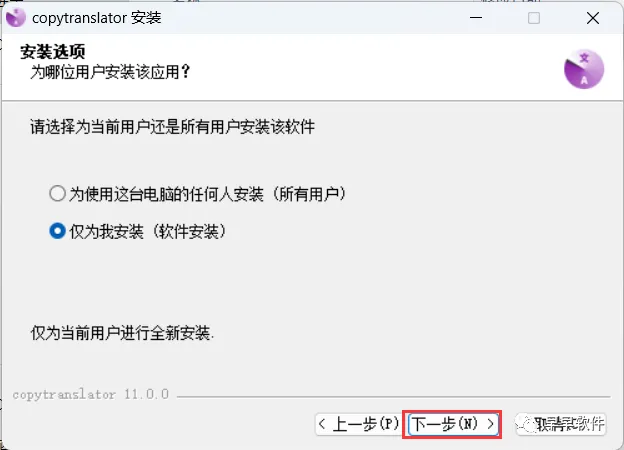Minimize the copytranslator installer window
The height and width of the screenshot is (450, 624).
coord(476,18)
